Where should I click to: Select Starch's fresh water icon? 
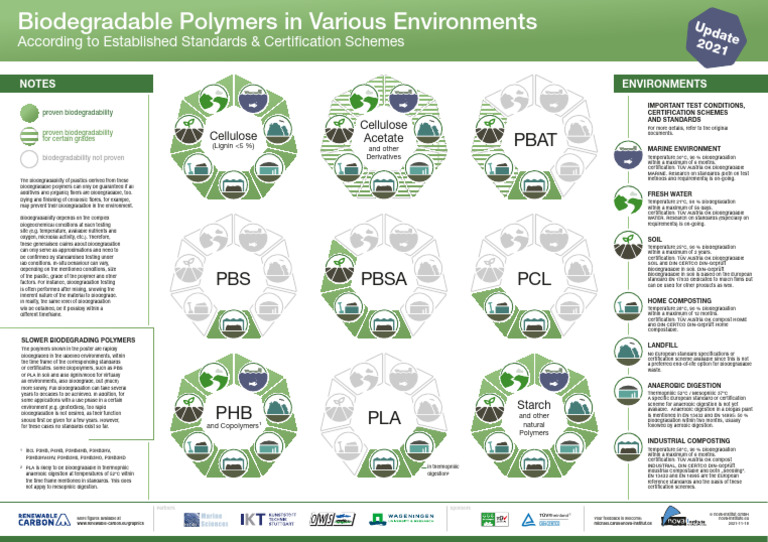[x=514, y=378]
